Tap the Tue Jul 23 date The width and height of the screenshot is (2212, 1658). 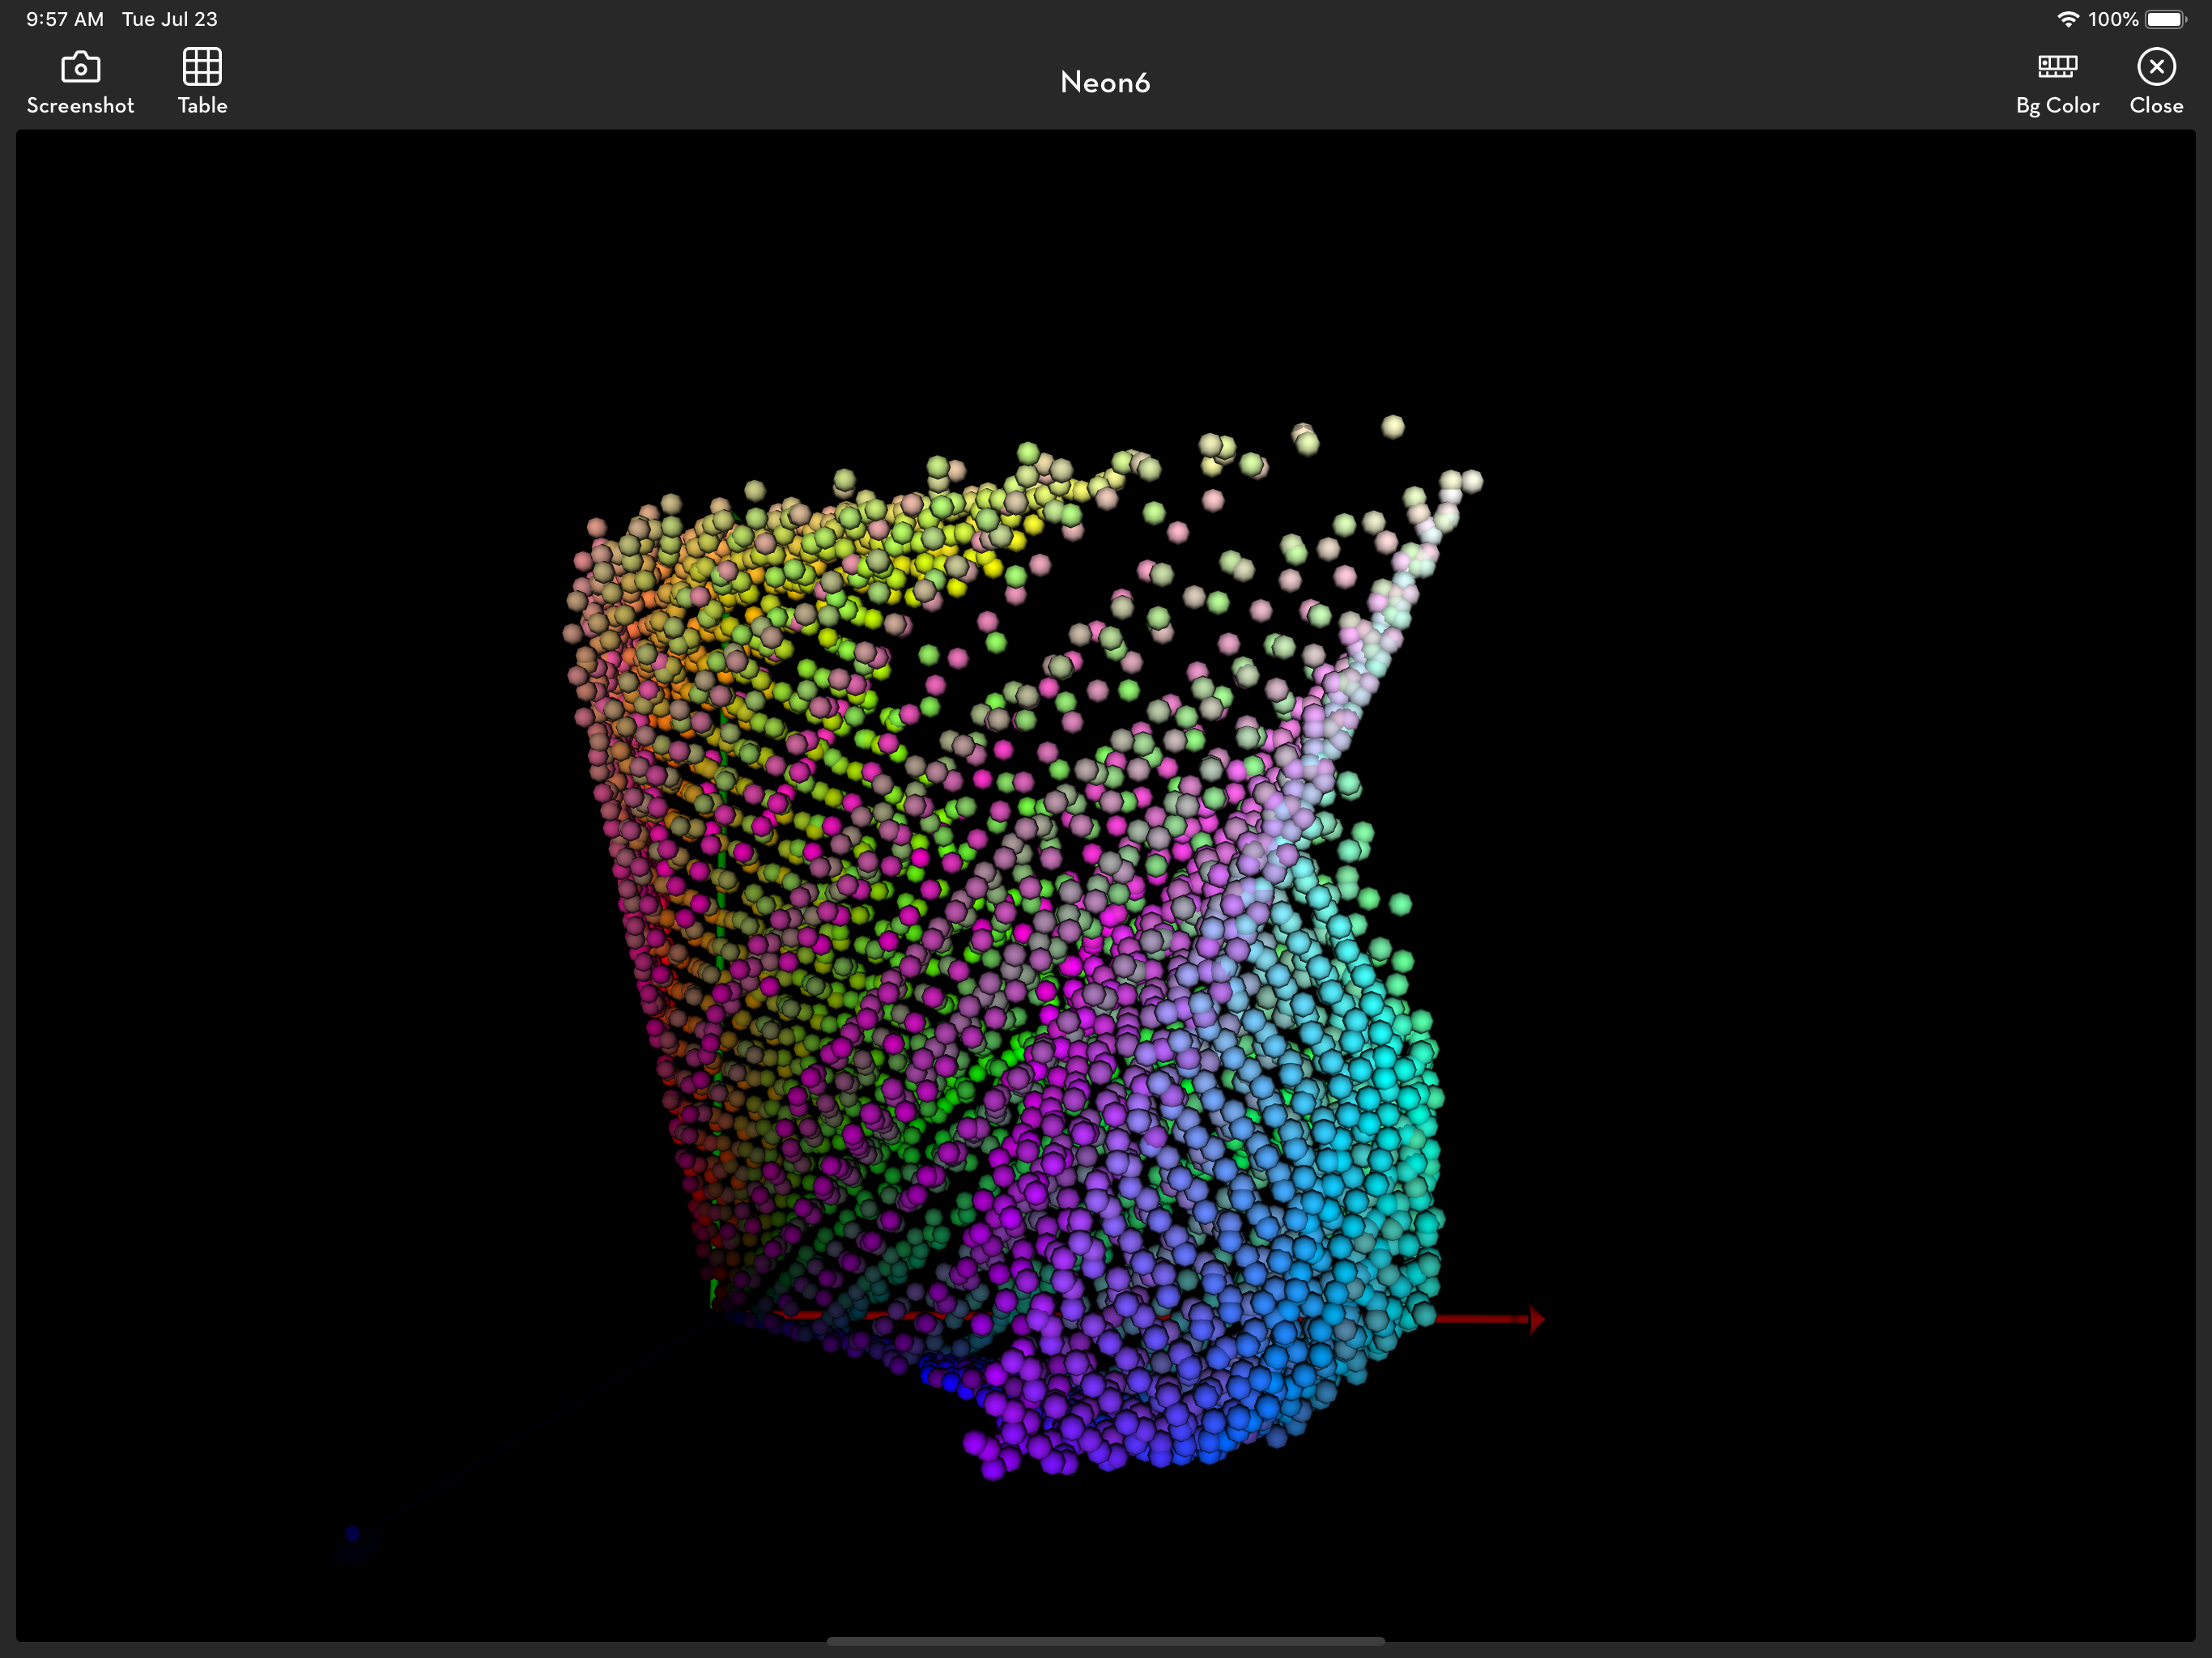(x=169, y=19)
